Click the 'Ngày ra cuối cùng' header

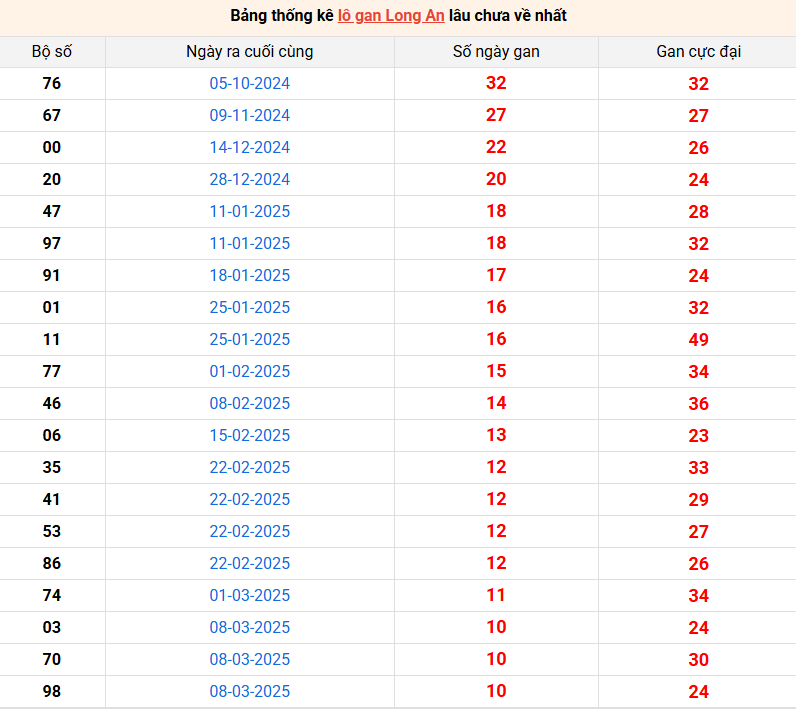tap(250, 52)
